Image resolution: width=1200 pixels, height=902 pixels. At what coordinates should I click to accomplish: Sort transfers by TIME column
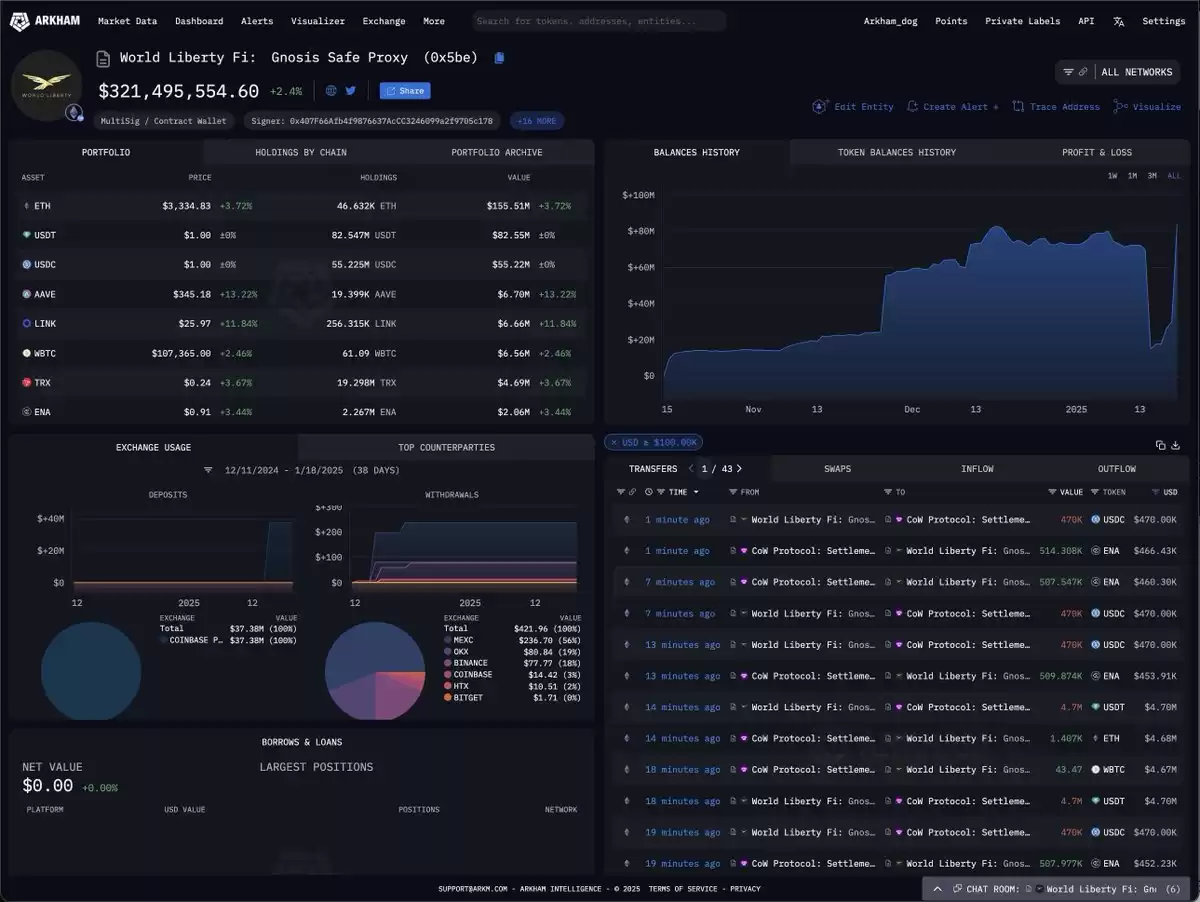pyautogui.click(x=684, y=492)
